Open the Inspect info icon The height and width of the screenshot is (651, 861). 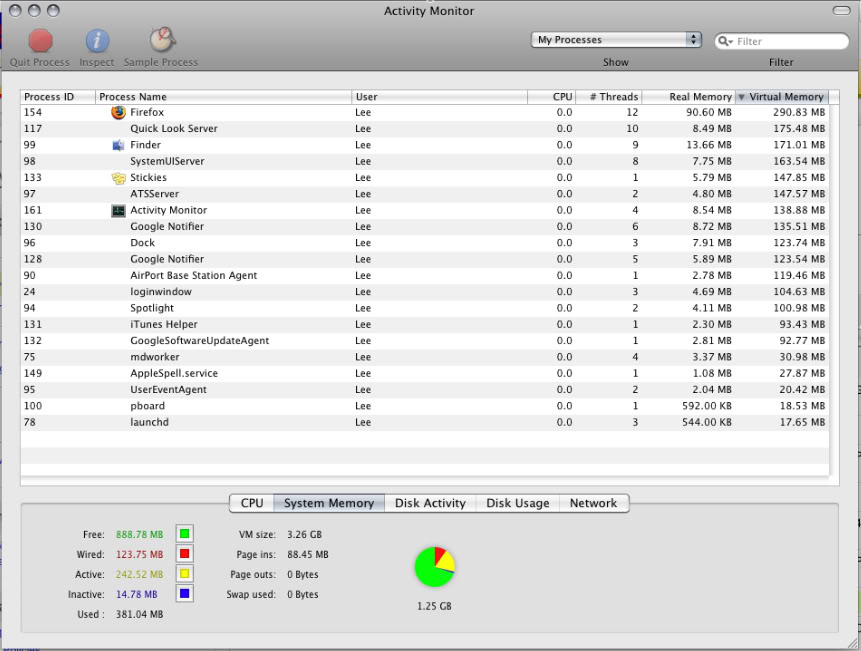(97, 40)
